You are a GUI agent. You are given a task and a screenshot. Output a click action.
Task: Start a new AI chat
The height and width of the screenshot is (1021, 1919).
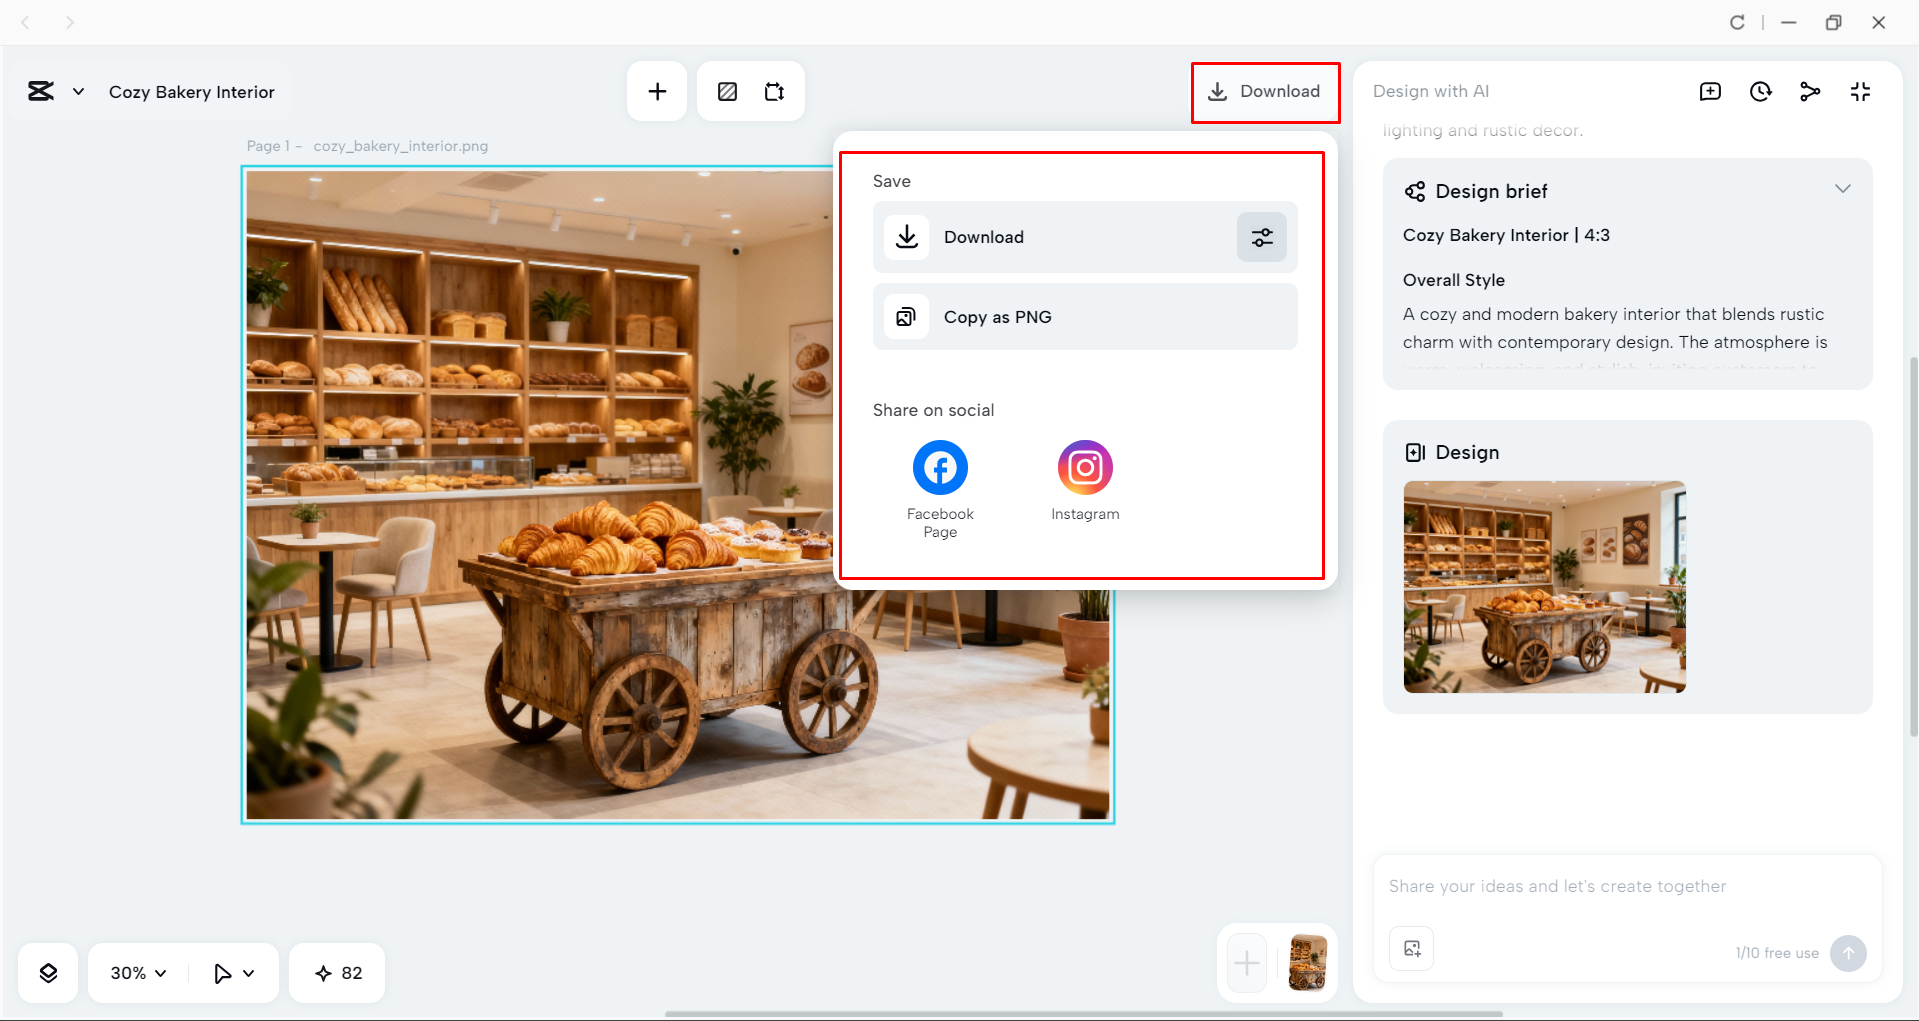1711,92
